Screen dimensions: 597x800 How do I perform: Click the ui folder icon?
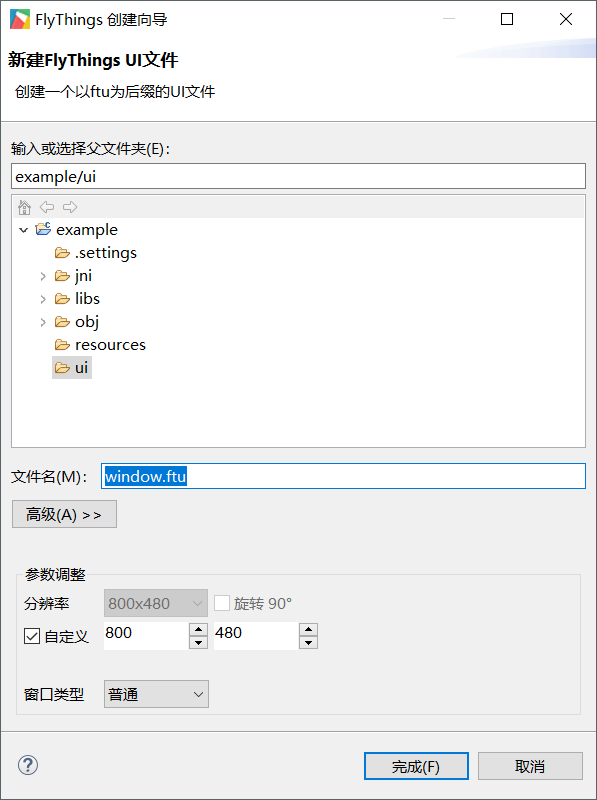(x=62, y=367)
